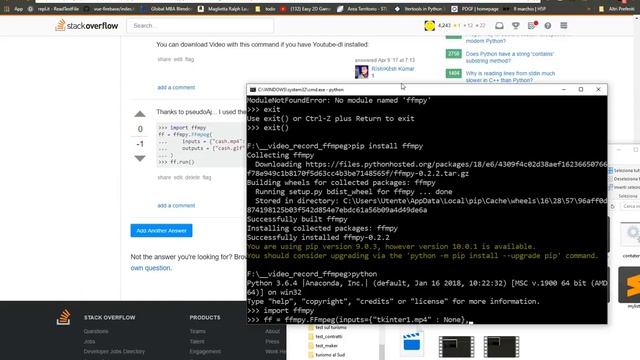Open the Altri Preferiti bookmarks folder
This screenshot has height=360, width=640.
tap(617, 9)
